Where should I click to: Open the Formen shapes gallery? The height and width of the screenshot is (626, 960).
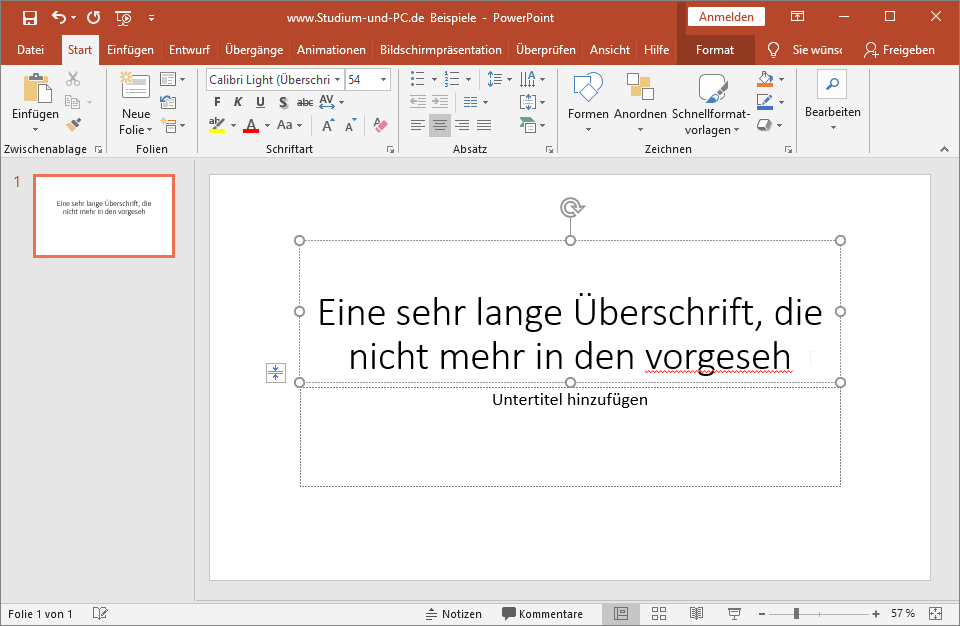[588, 102]
